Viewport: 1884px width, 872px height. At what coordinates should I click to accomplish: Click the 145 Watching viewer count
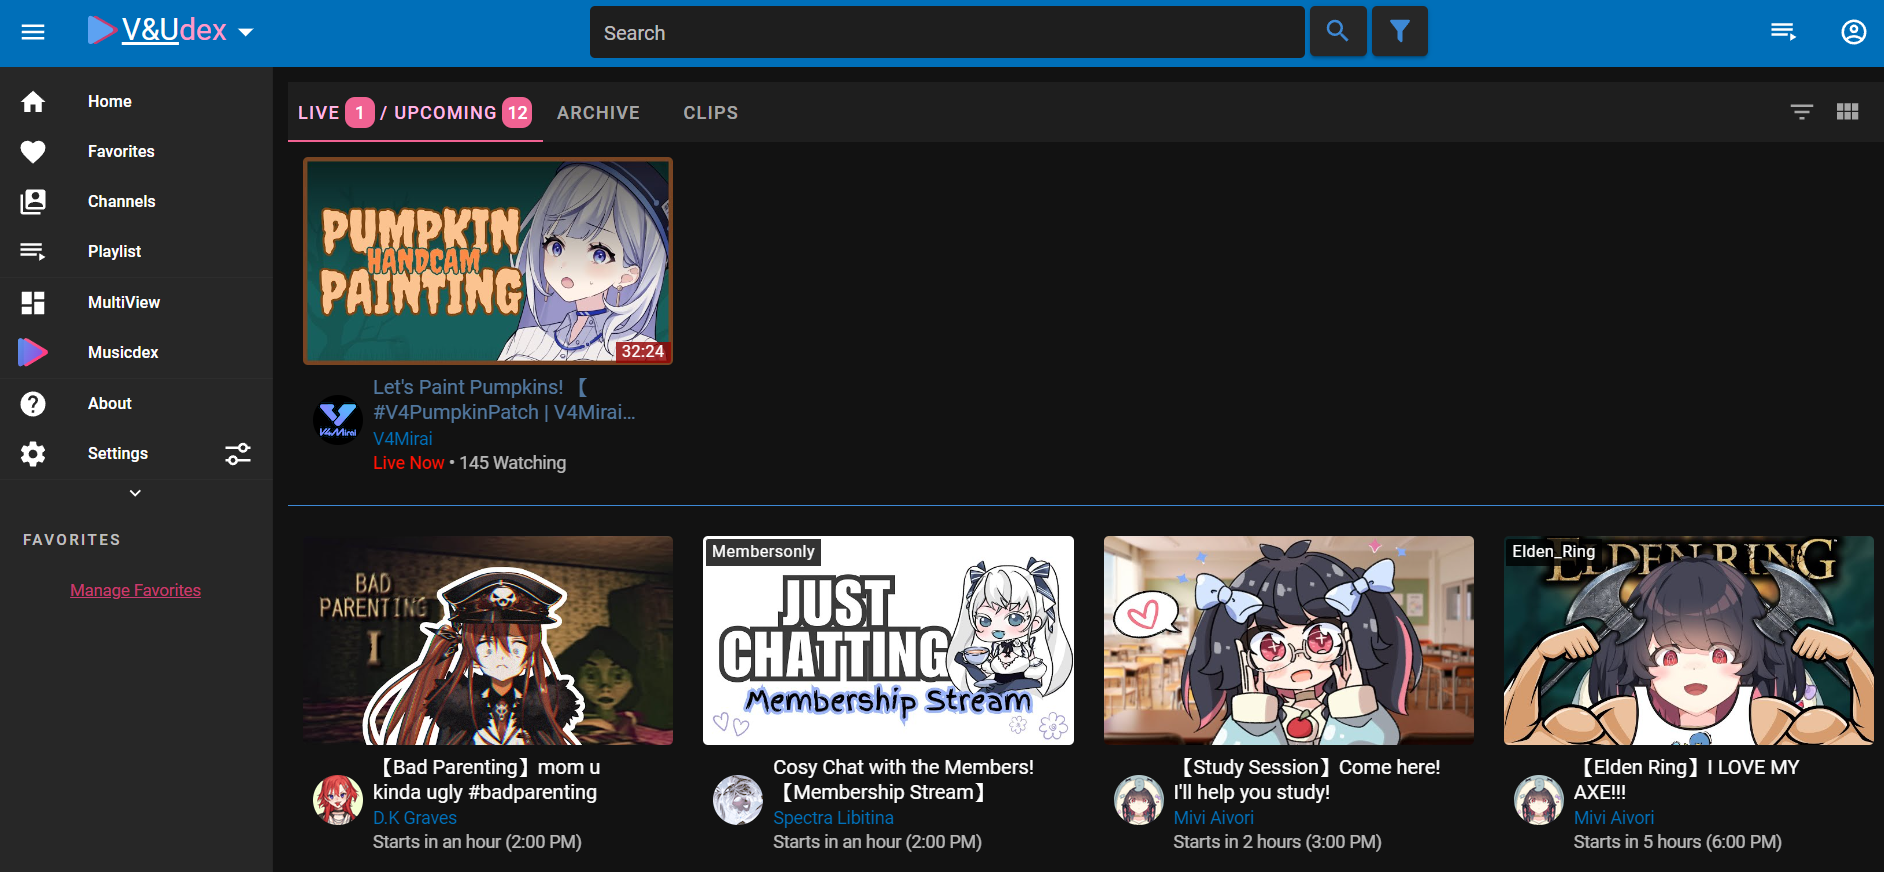click(513, 463)
